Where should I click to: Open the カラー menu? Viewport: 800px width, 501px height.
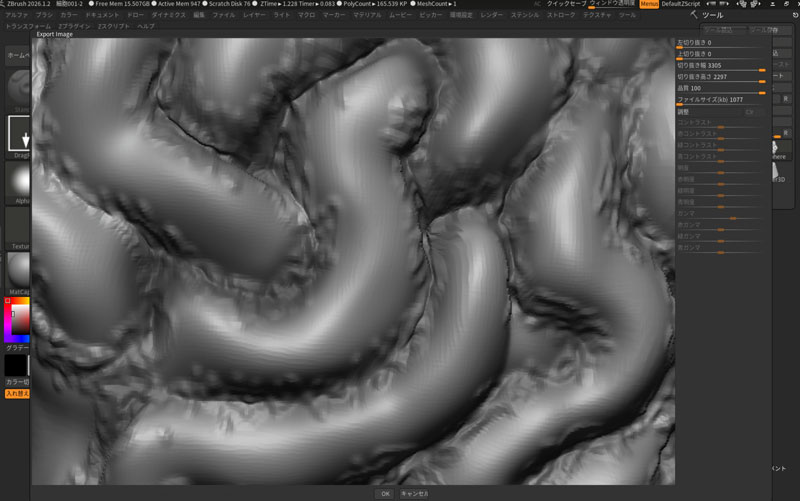pyautogui.click(x=68, y=15)
